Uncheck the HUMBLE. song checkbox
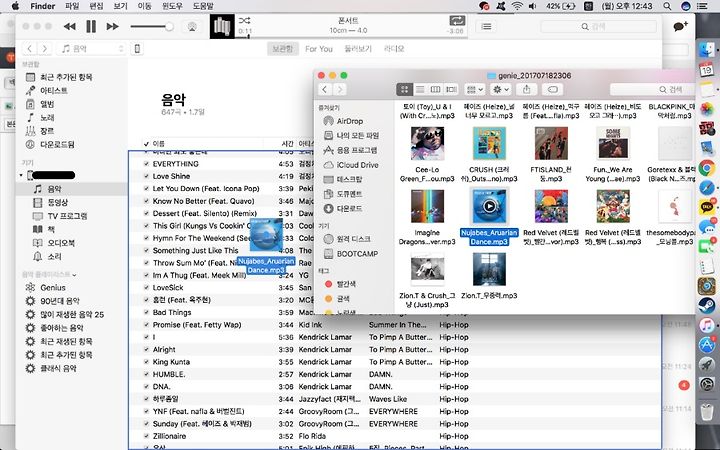 pyautogui.click(x=146, y=374)
